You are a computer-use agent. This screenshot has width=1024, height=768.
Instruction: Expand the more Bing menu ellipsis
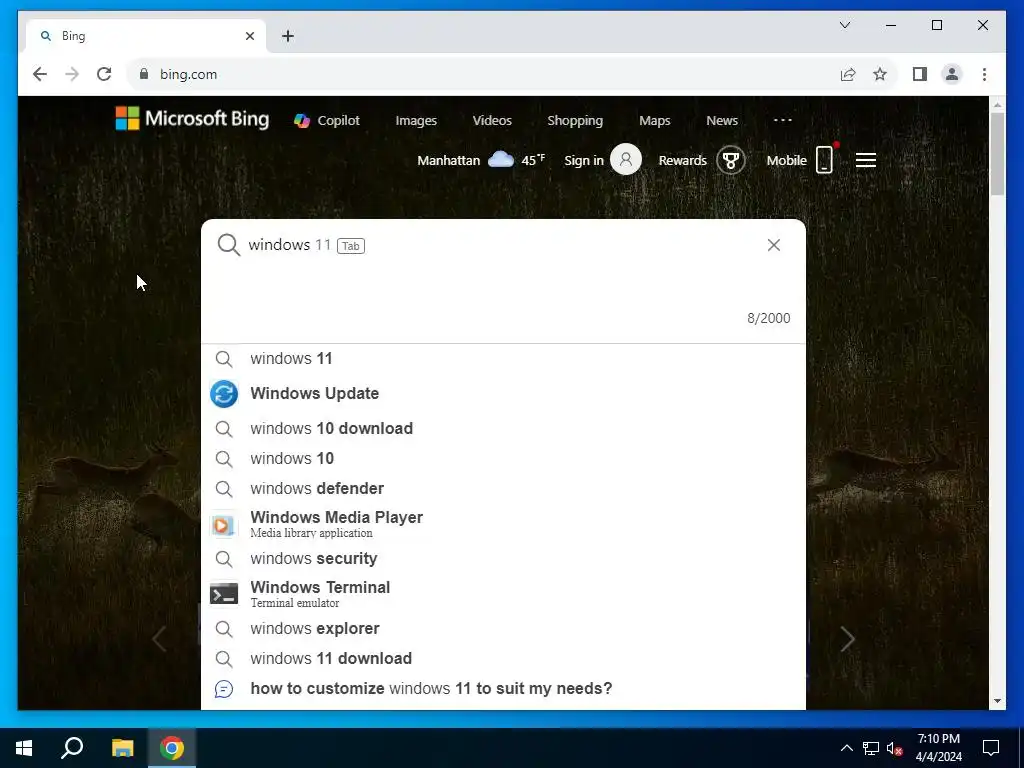782,120
